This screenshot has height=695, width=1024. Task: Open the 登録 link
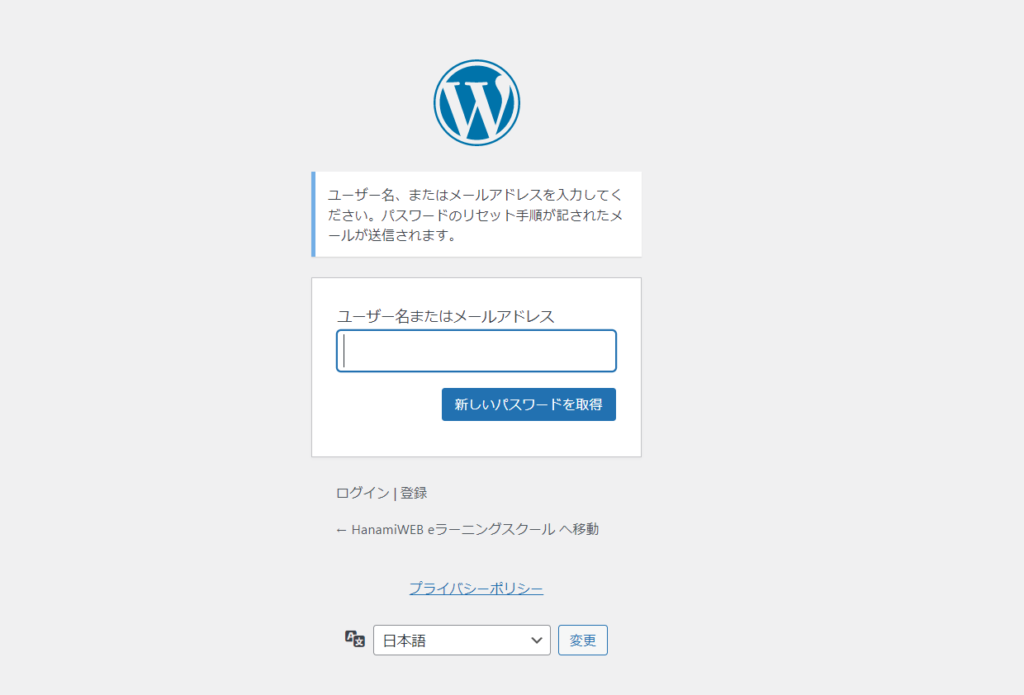point(413,493)
